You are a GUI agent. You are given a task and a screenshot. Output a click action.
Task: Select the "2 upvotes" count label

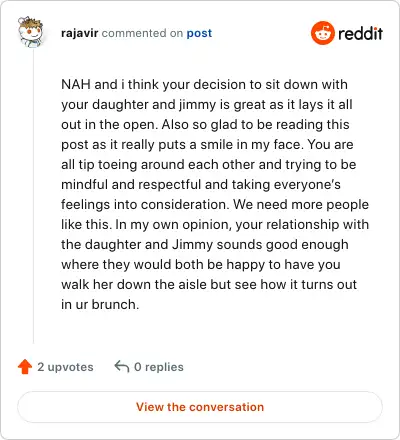point(65,367)
